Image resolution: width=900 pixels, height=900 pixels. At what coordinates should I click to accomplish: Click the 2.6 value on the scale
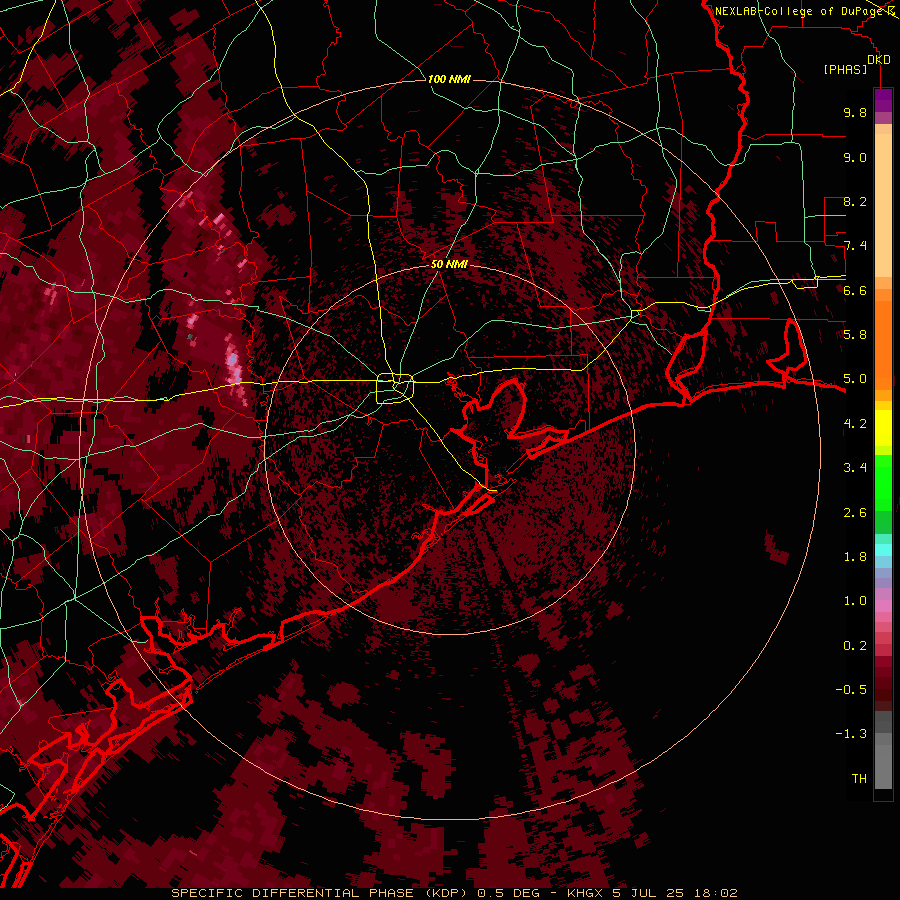[x=855, y=513]
